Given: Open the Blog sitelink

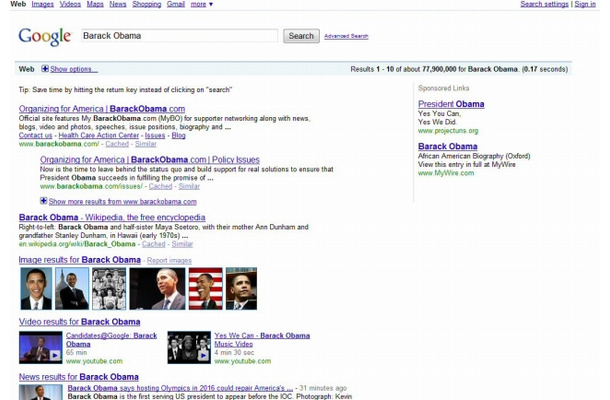Looking at the screenshot, I should [178, 135].
